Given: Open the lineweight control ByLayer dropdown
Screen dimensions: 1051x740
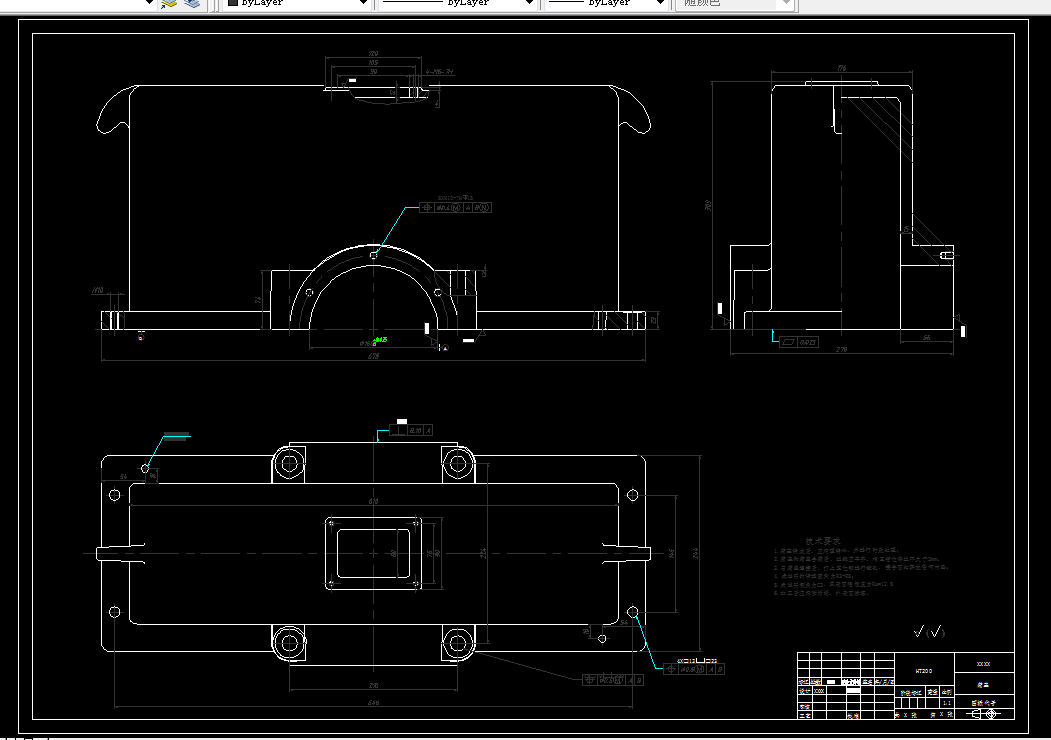Looking at the screenshot, I should [606, 3].
